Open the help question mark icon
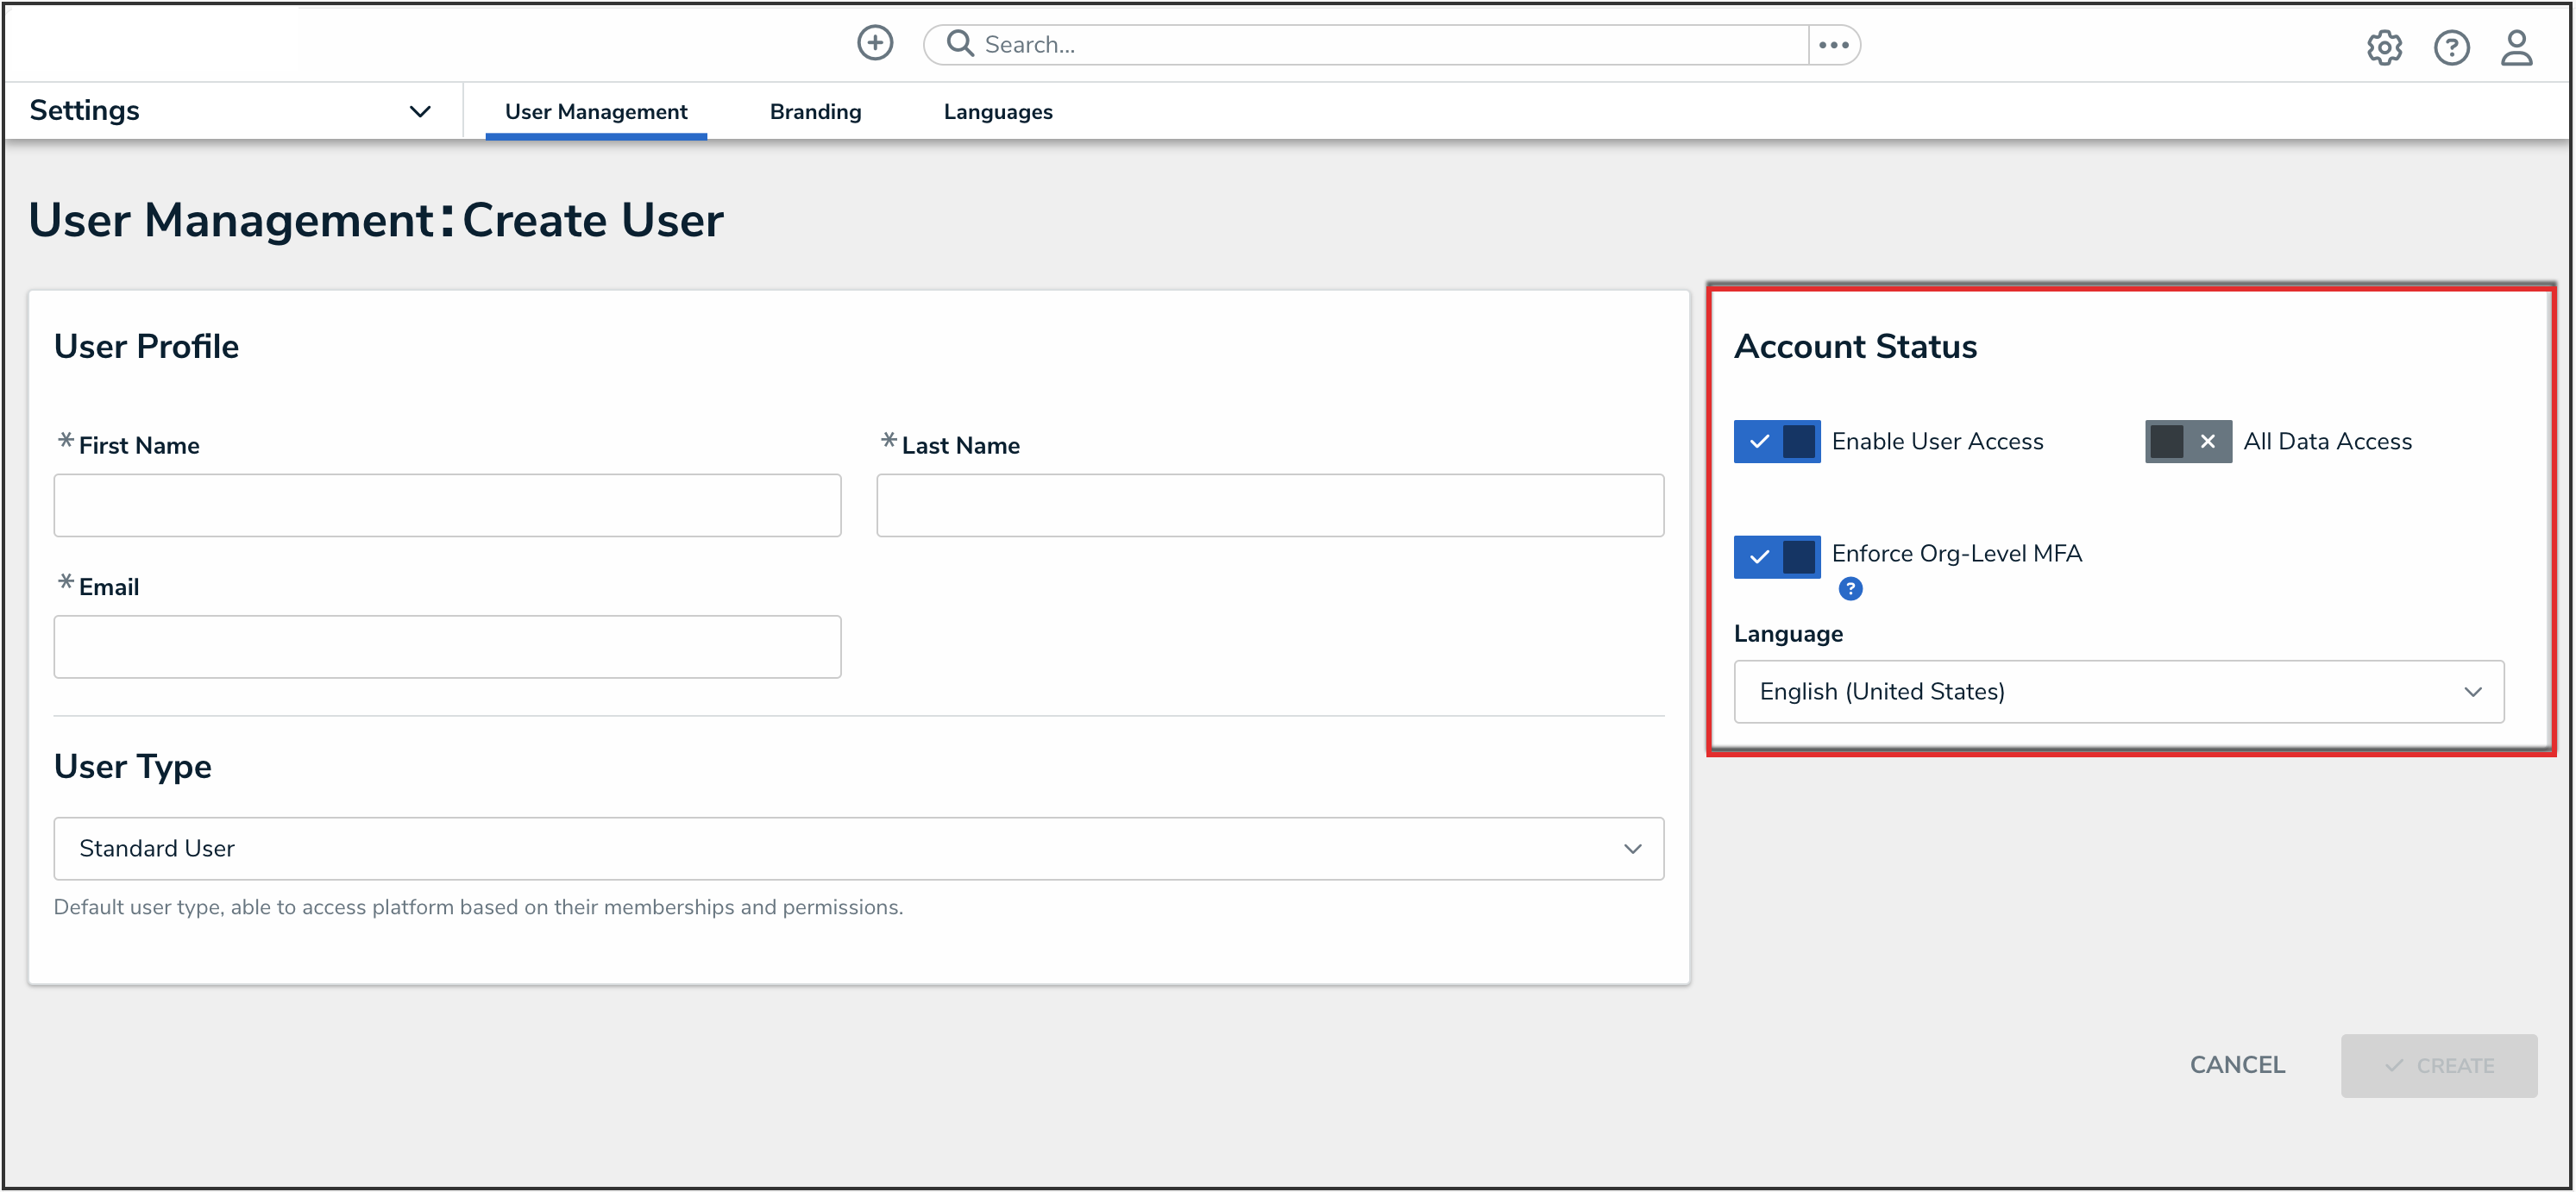 click(x=2450, y=47)
